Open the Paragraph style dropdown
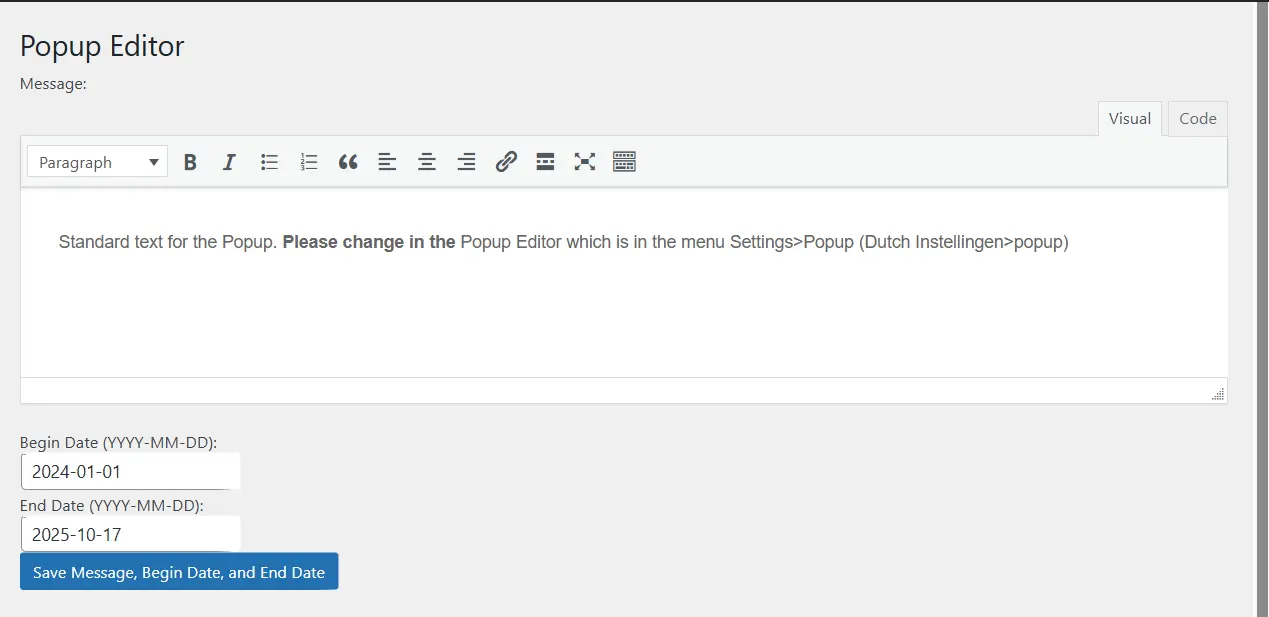Image resolution: width=1269 pixels, height=617 pixels. coord(96,161)
